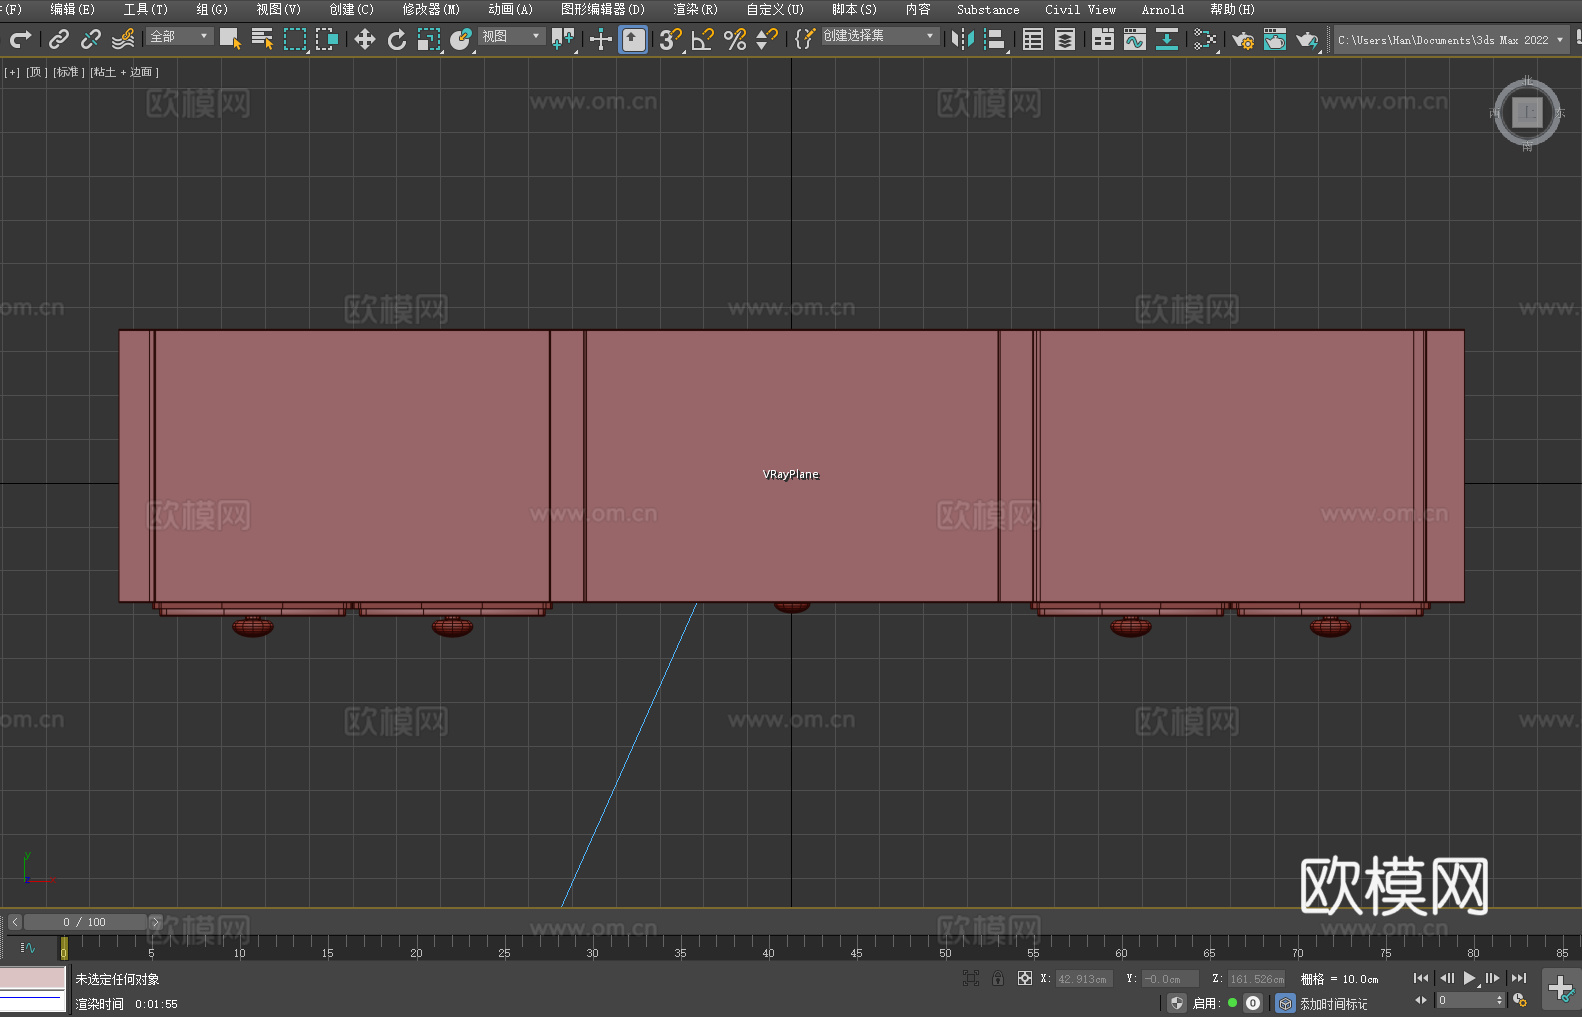Open the mini curve editor toggle
This screenshot has width=1582, height=1017.
[27, 947]
